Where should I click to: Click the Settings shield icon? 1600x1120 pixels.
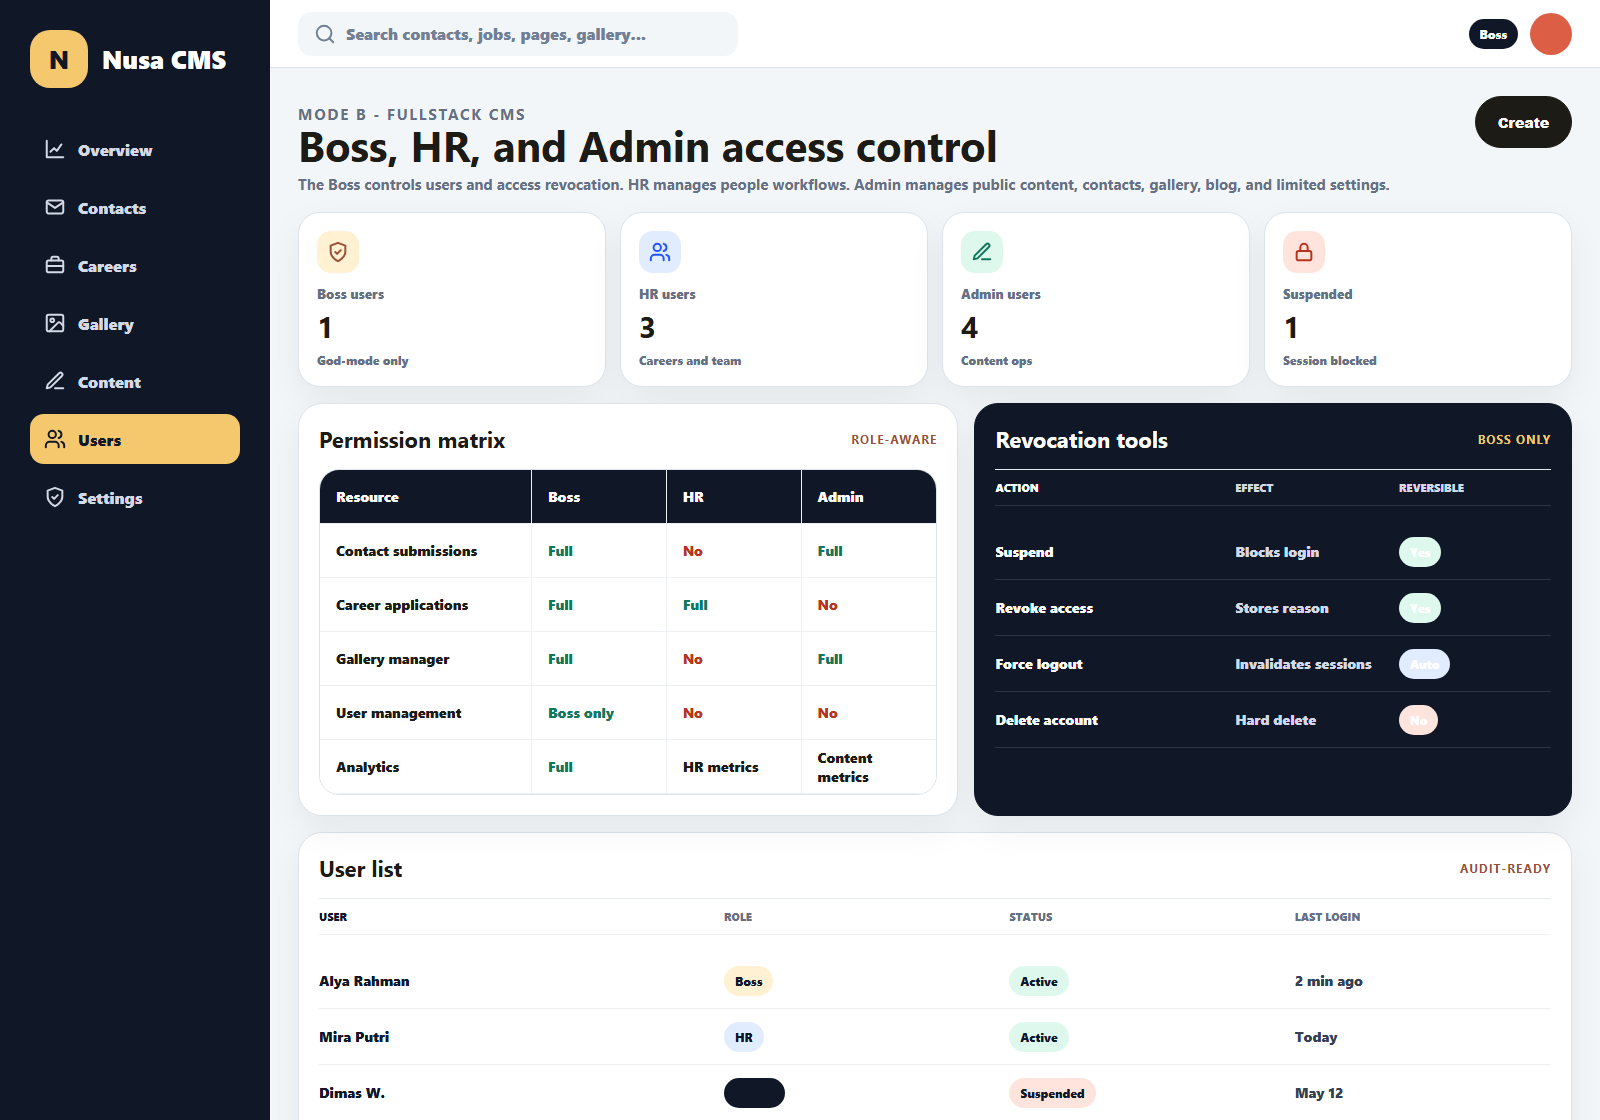pyautogui.click(x=55, y=497)
